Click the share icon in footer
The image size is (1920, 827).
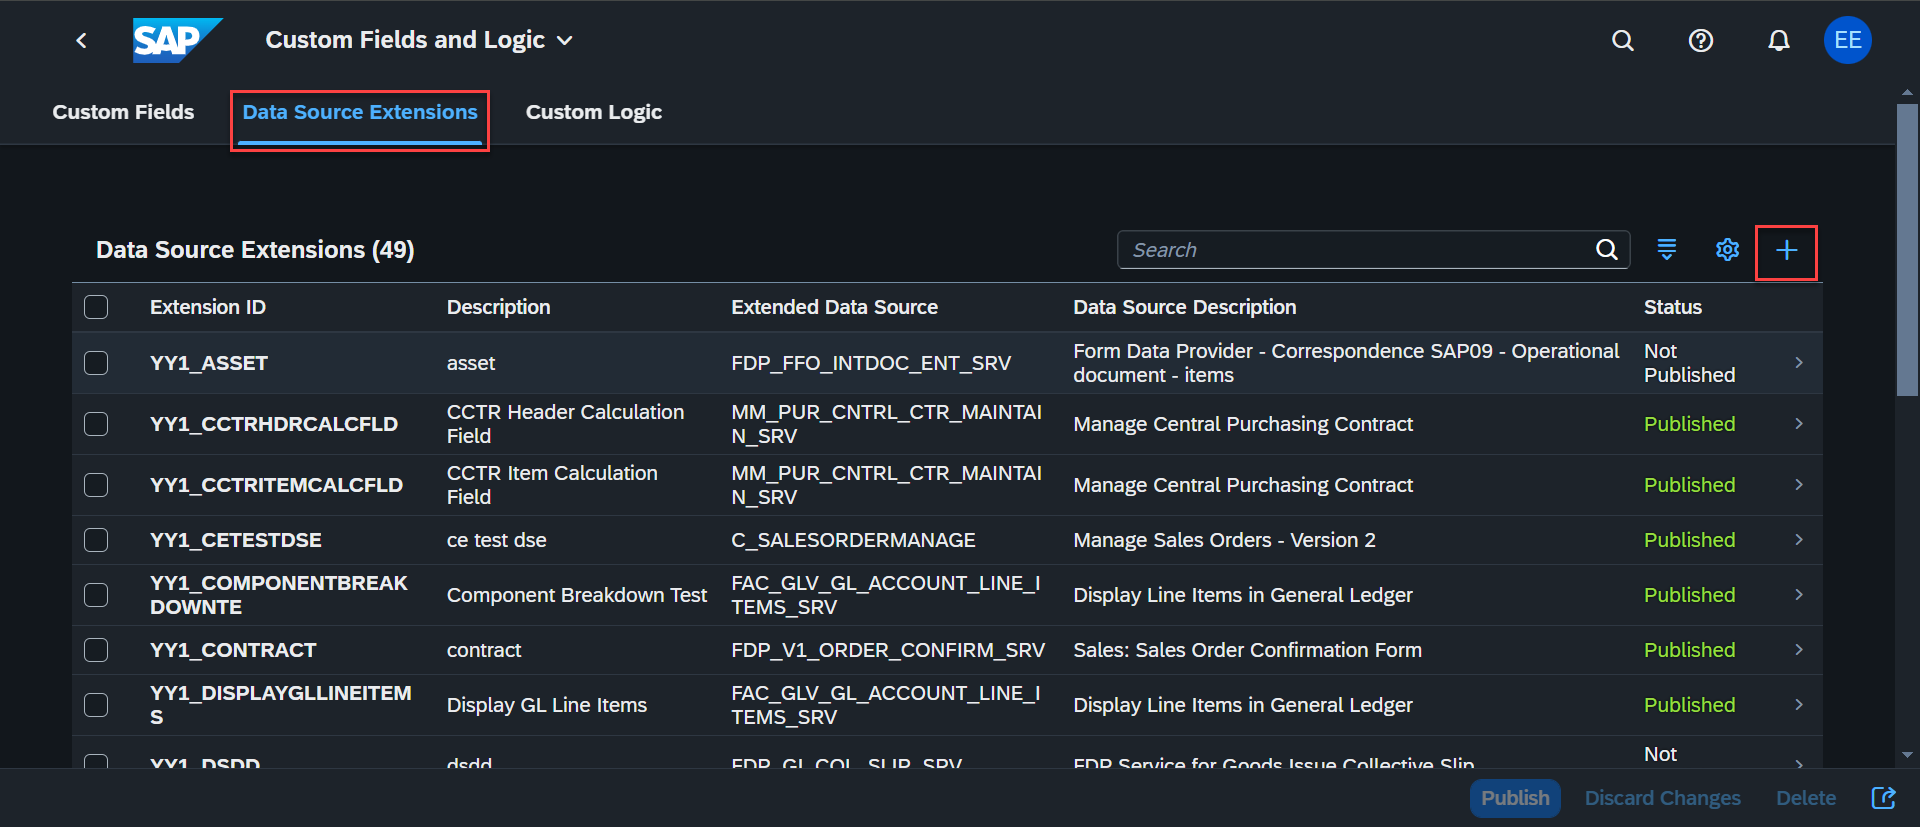(x=1884, y=798)
